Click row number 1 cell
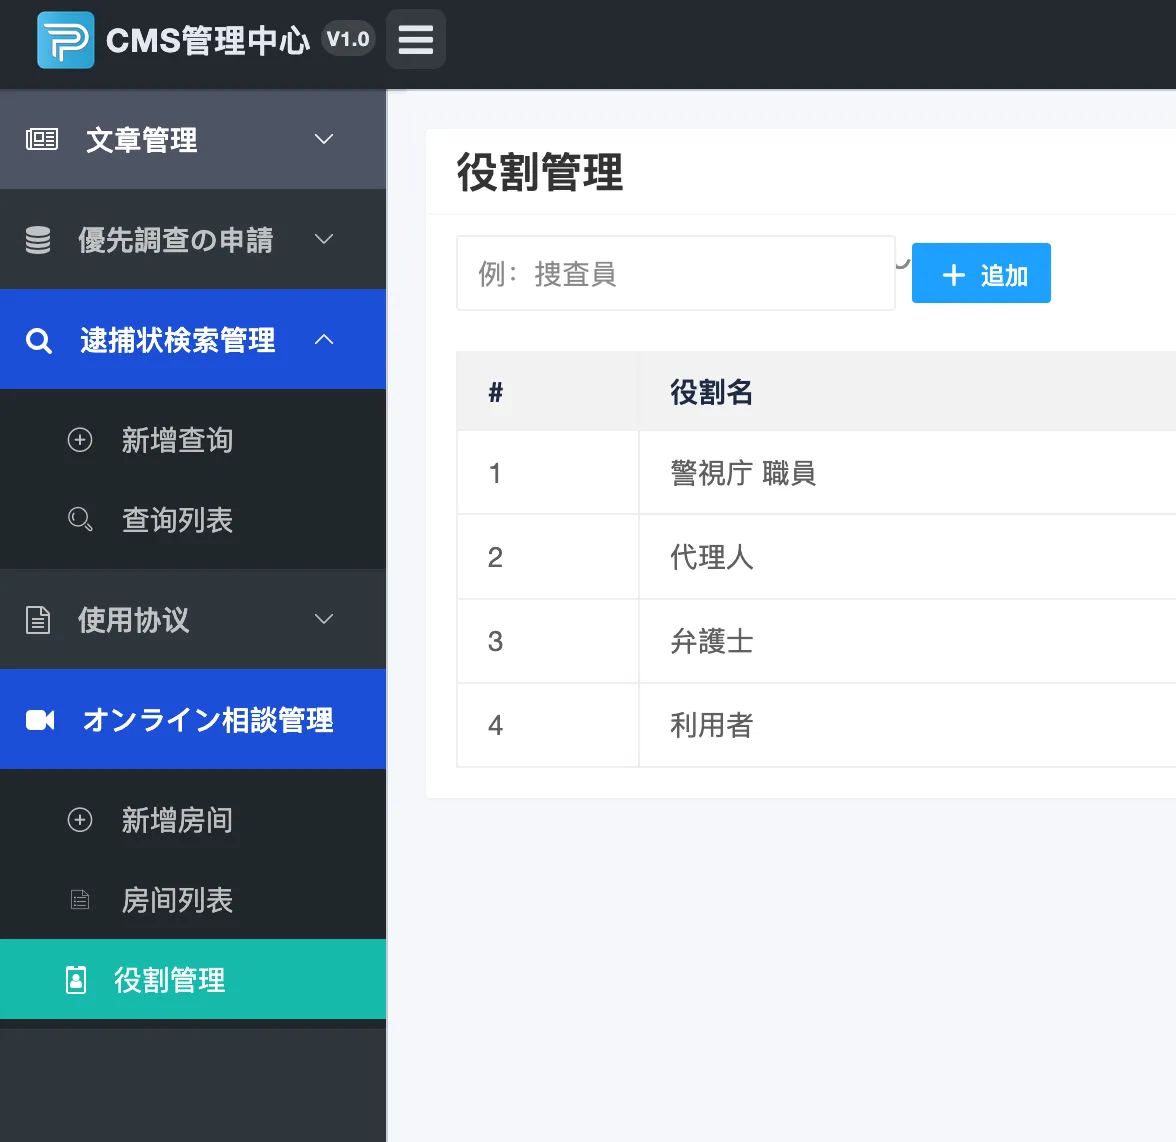This screenshot has height=1142, width=1176. point(548,472)
